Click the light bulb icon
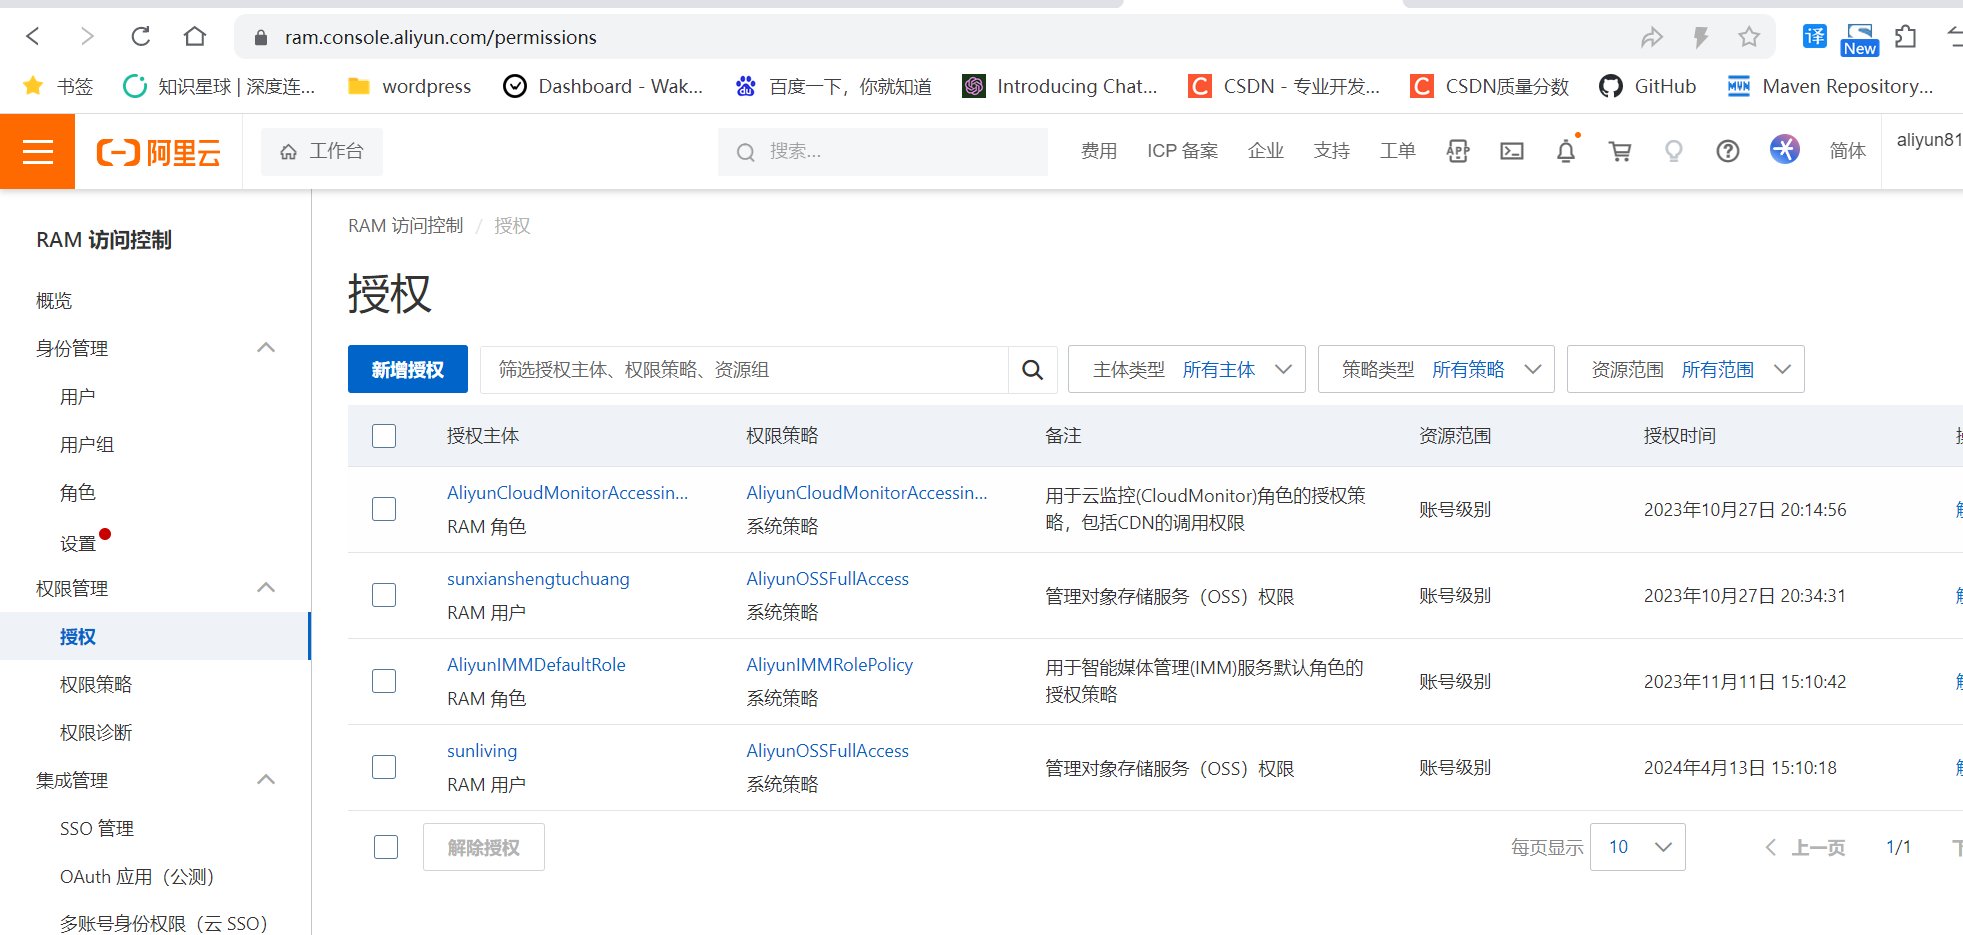This screenshot has width=1963, height=935. (1674, 151)
